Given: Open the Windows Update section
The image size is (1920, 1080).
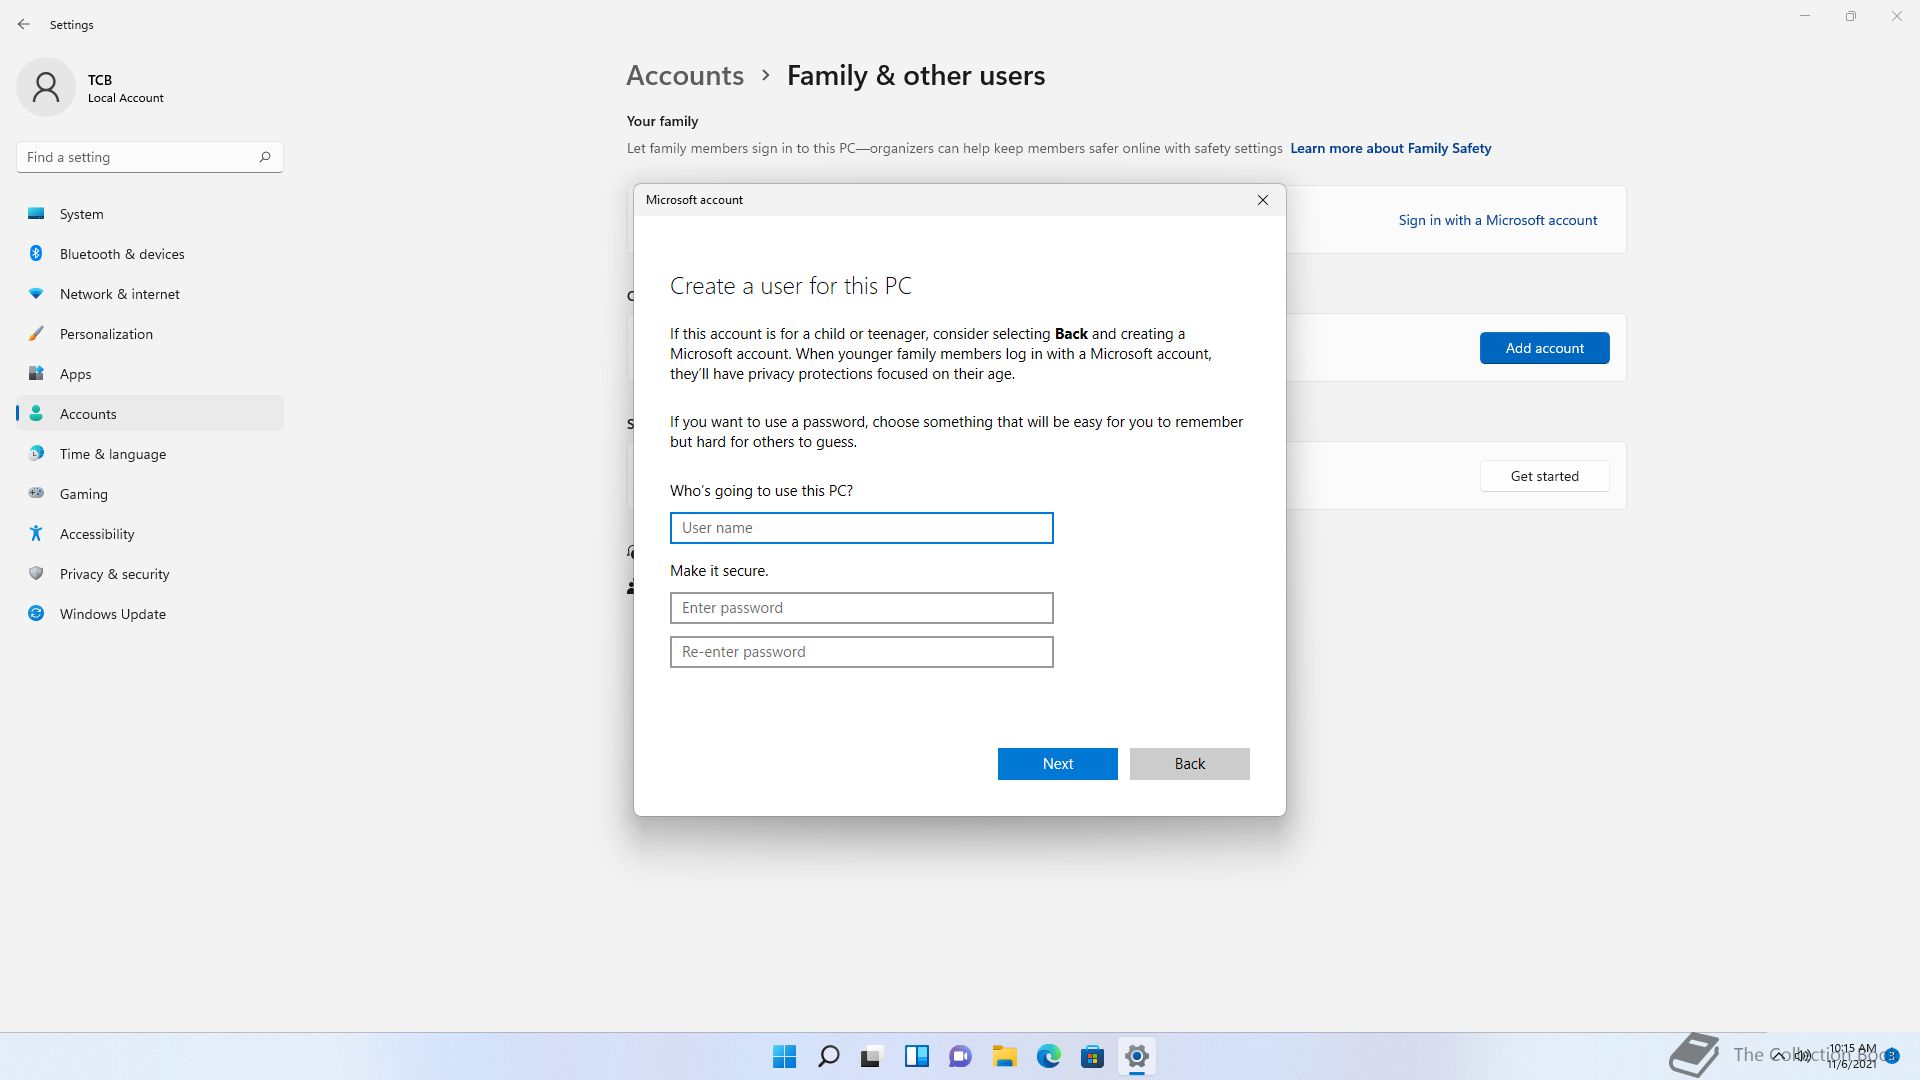Looking at the screenshot, I should pos(112,614).
